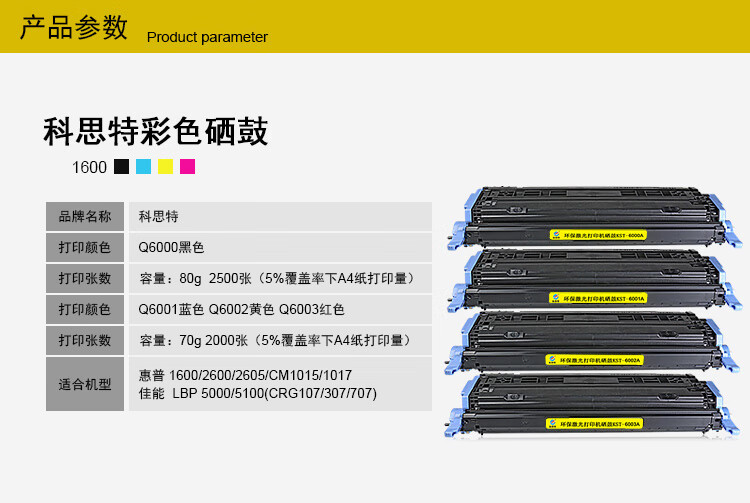The image size is (750, 503).
Task: Select the 80g 2500张 capacity row
Action: pos(280,278)
